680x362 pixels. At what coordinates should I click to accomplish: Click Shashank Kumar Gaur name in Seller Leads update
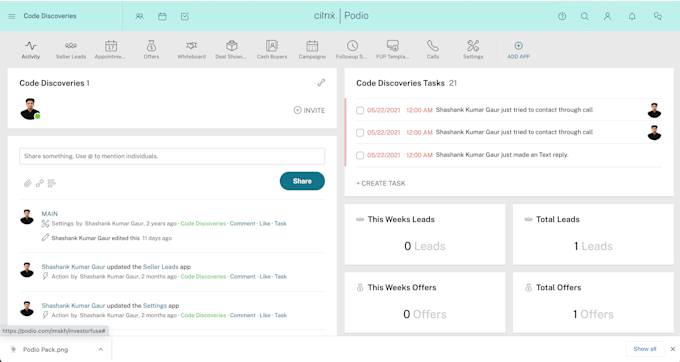click(73, 267)
